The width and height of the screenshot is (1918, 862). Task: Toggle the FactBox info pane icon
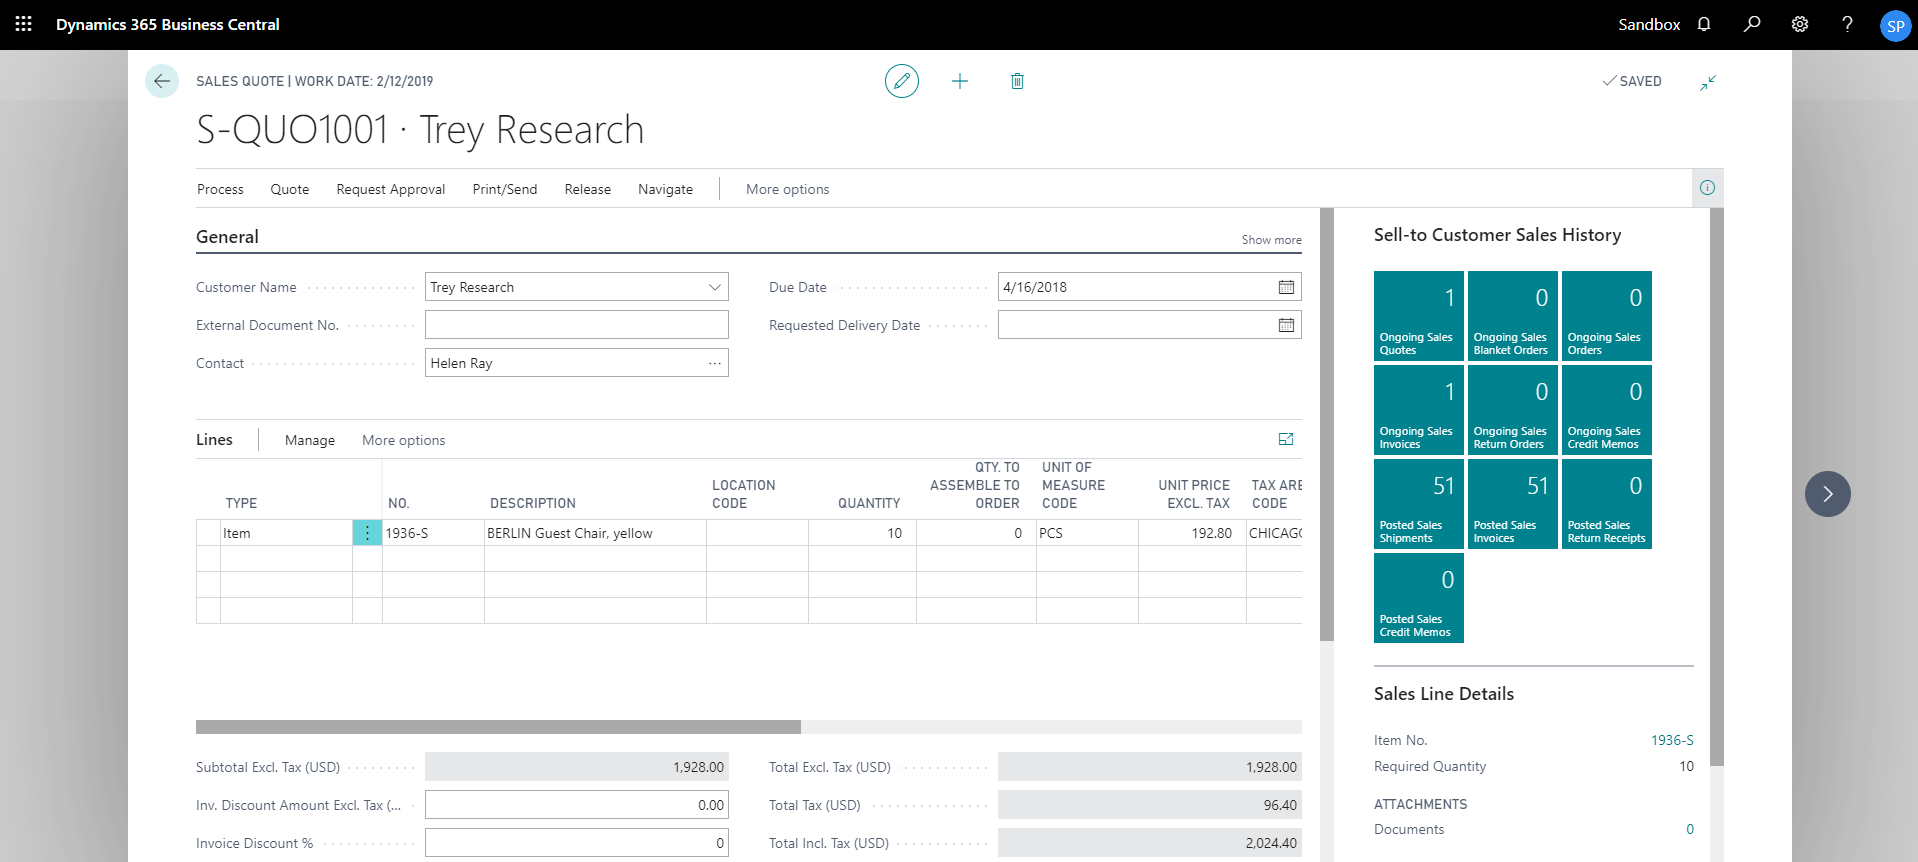[1707, 188]
